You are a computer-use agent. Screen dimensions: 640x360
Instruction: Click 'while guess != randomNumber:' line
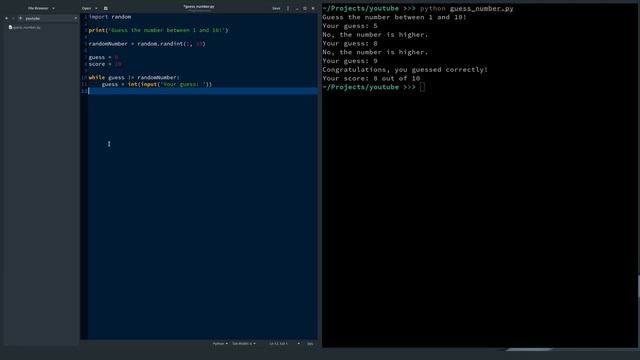pos(134,78)
